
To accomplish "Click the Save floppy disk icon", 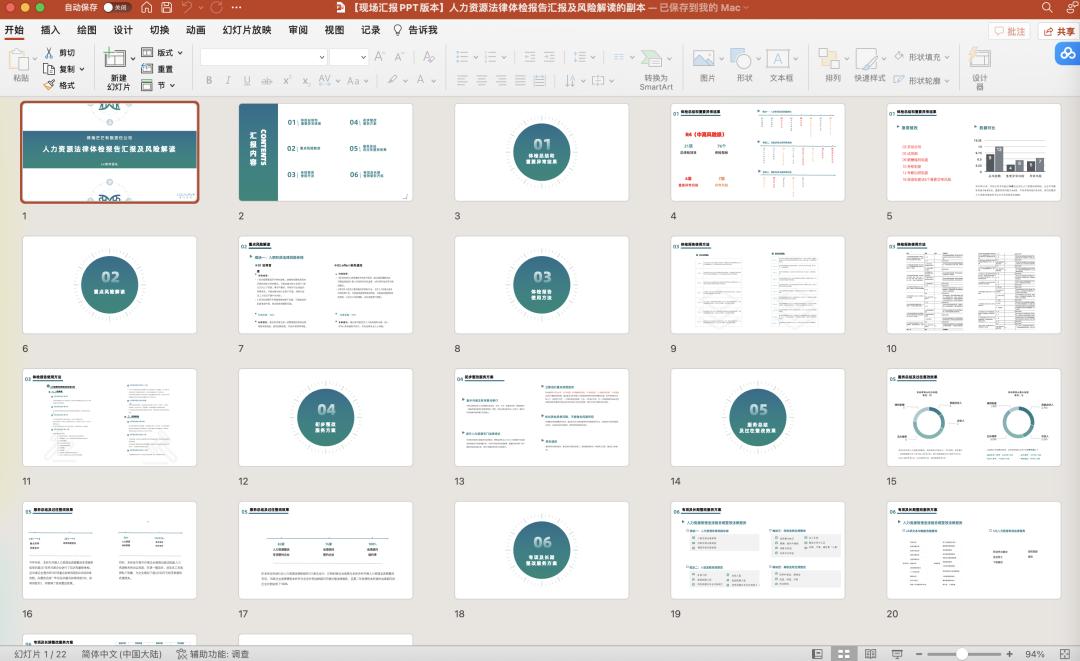I will coord(166,8).
